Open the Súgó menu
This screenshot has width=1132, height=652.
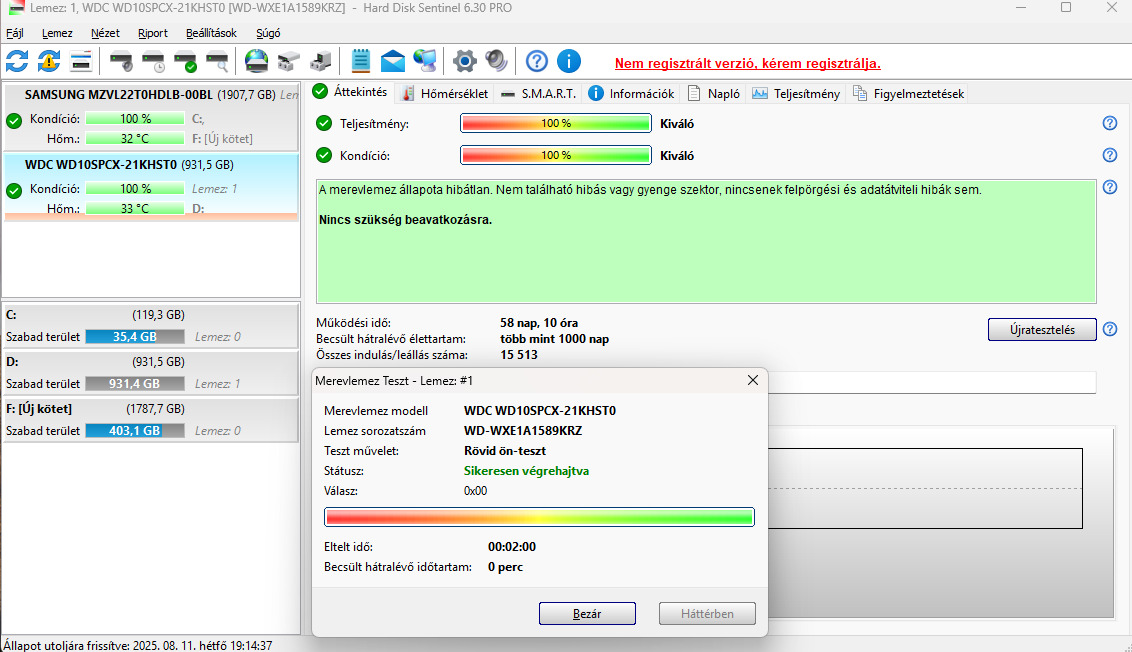point(268,33)
